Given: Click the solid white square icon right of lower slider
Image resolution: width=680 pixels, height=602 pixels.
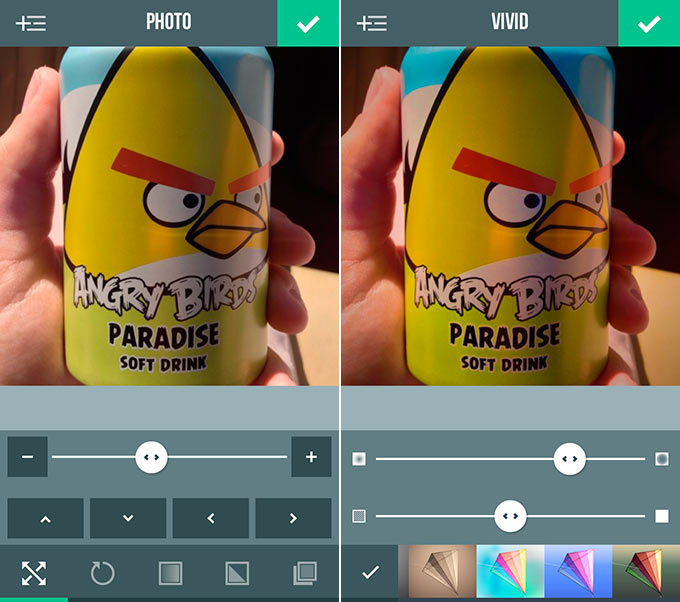Looking at the screenshot, I should pyautogui.click(x=662, y=516).
